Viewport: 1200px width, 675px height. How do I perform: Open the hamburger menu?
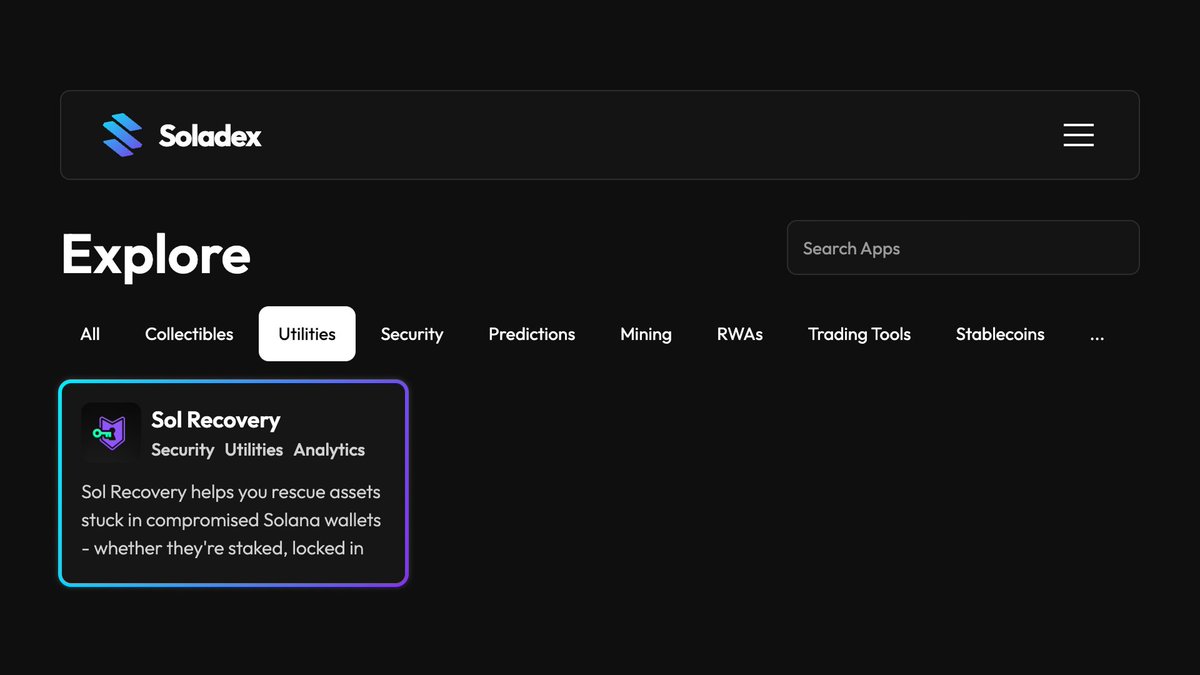1078,135
